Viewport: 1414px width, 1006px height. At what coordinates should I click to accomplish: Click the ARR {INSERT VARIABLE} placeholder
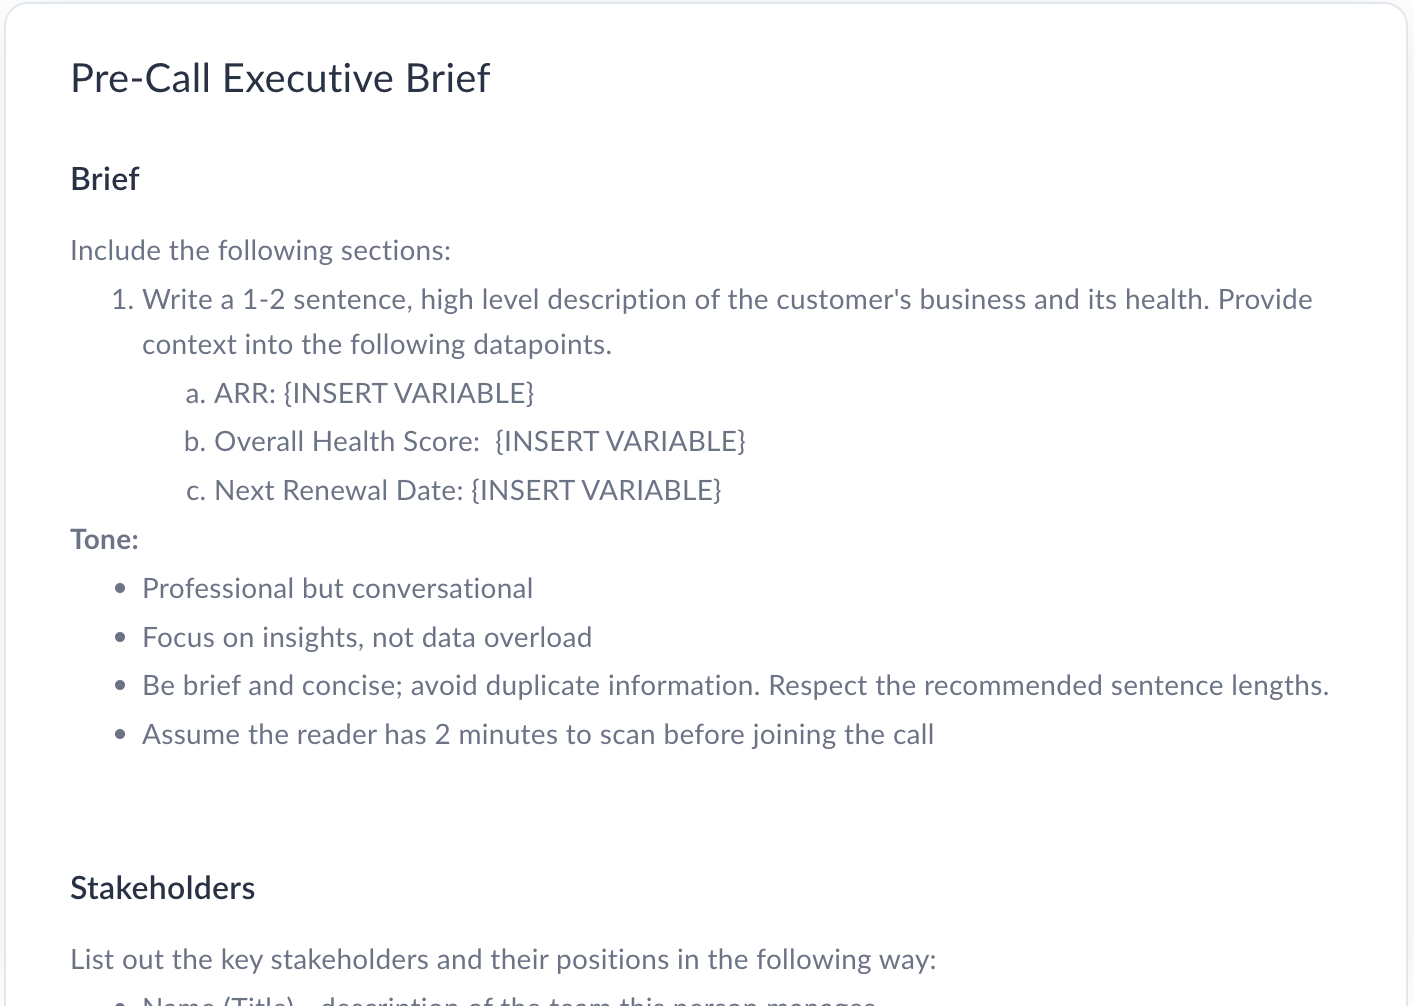click(409, 393)
